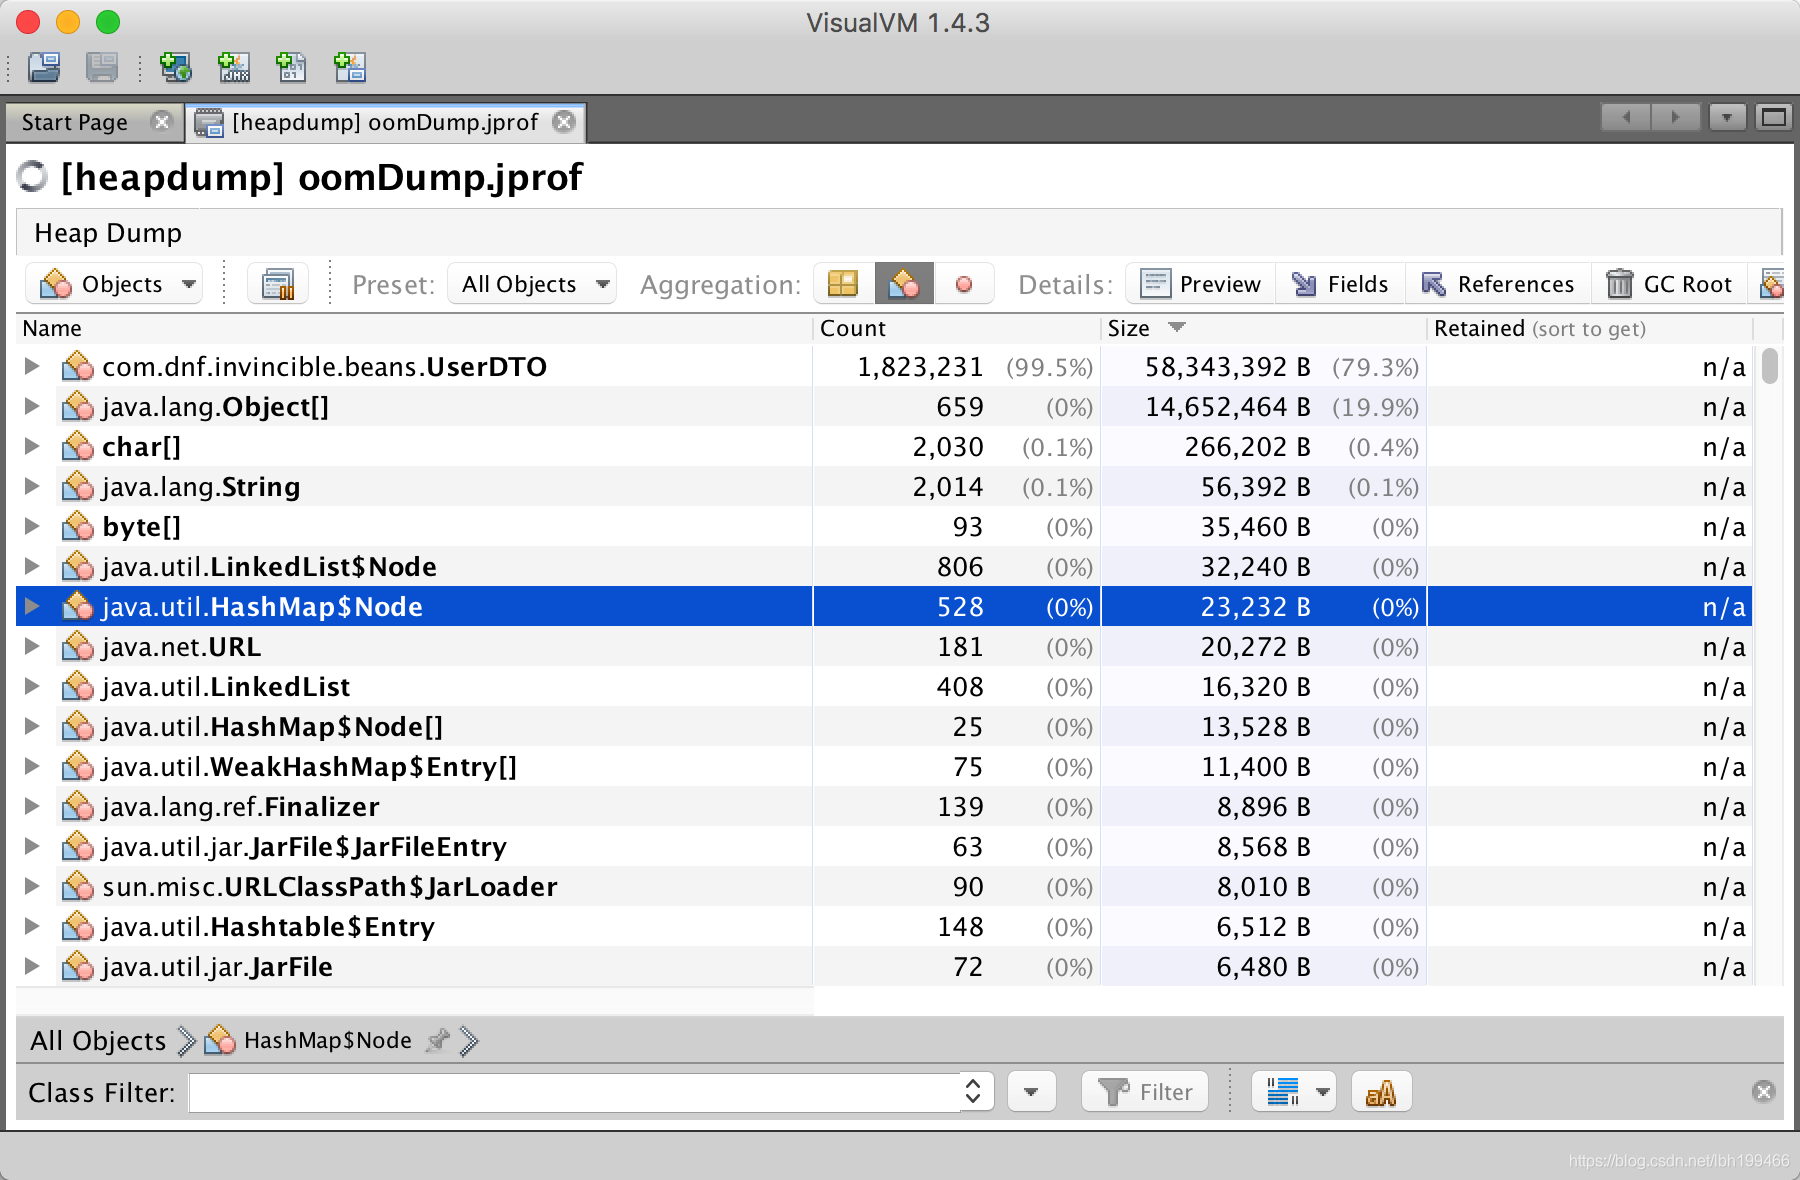Image resolution: width=1800 pixels, height=1180 pixels.
Task: Expand the java.lang.Object[] tree row
Action: coord(31,406)
